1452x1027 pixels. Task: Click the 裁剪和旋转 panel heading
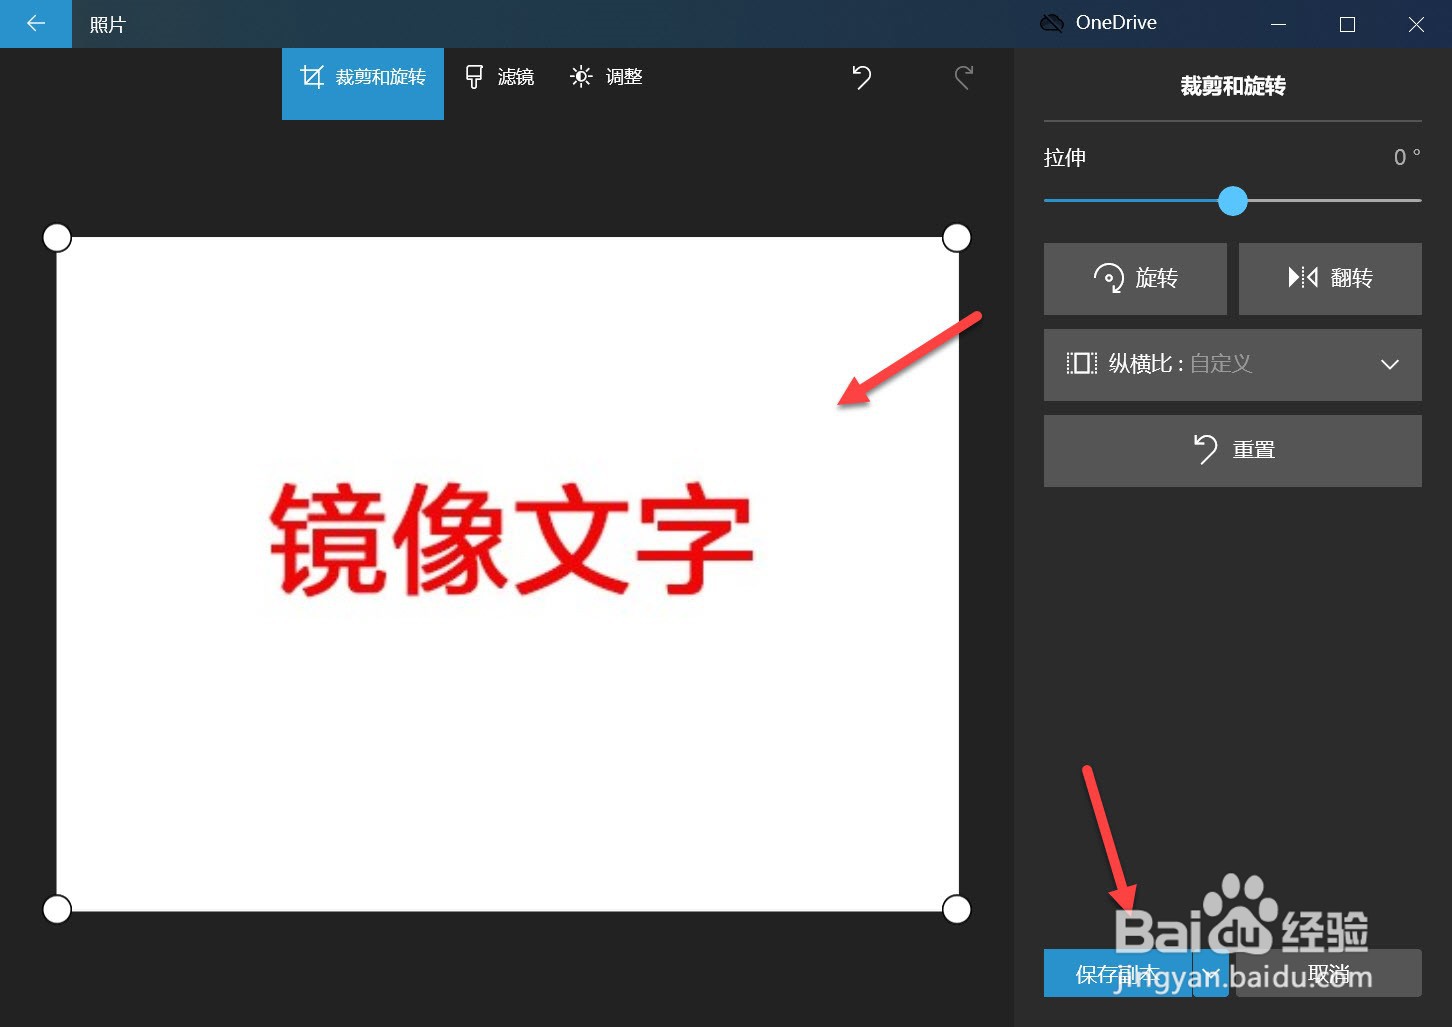(1233, 86)
